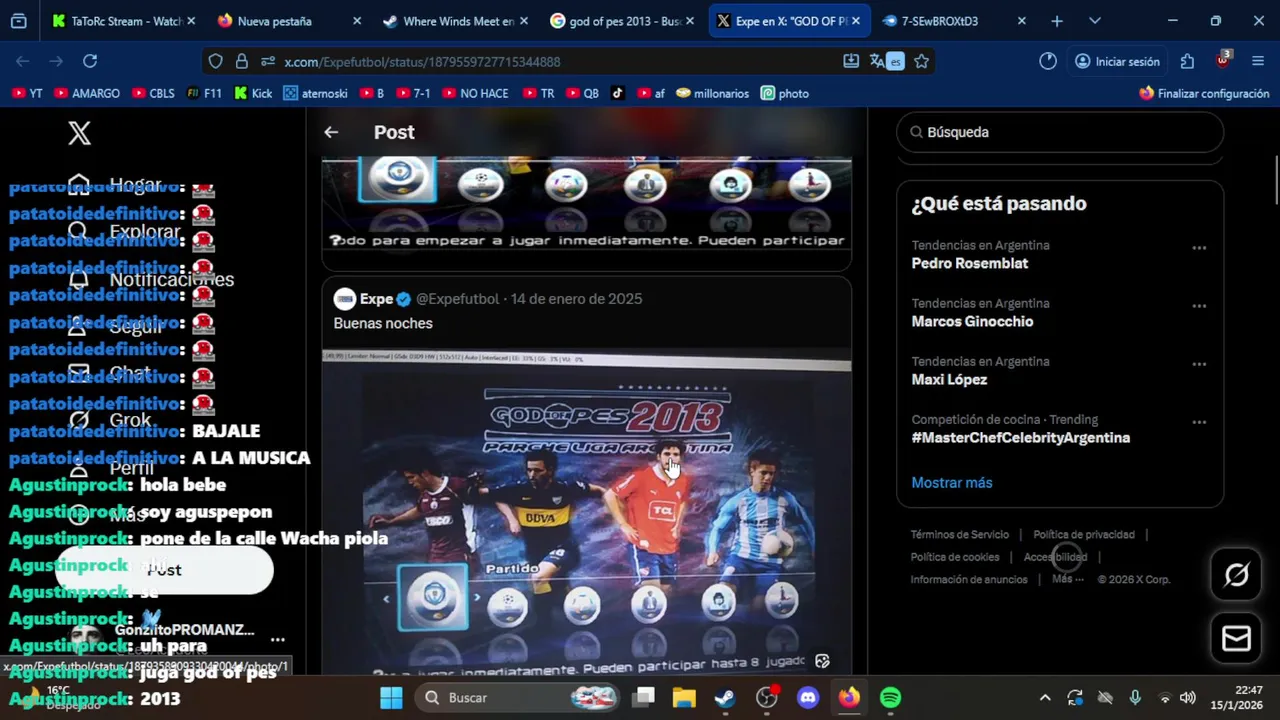
Task: Click the taskbar volume speaker icon
Action: (x=1188, y=698)
